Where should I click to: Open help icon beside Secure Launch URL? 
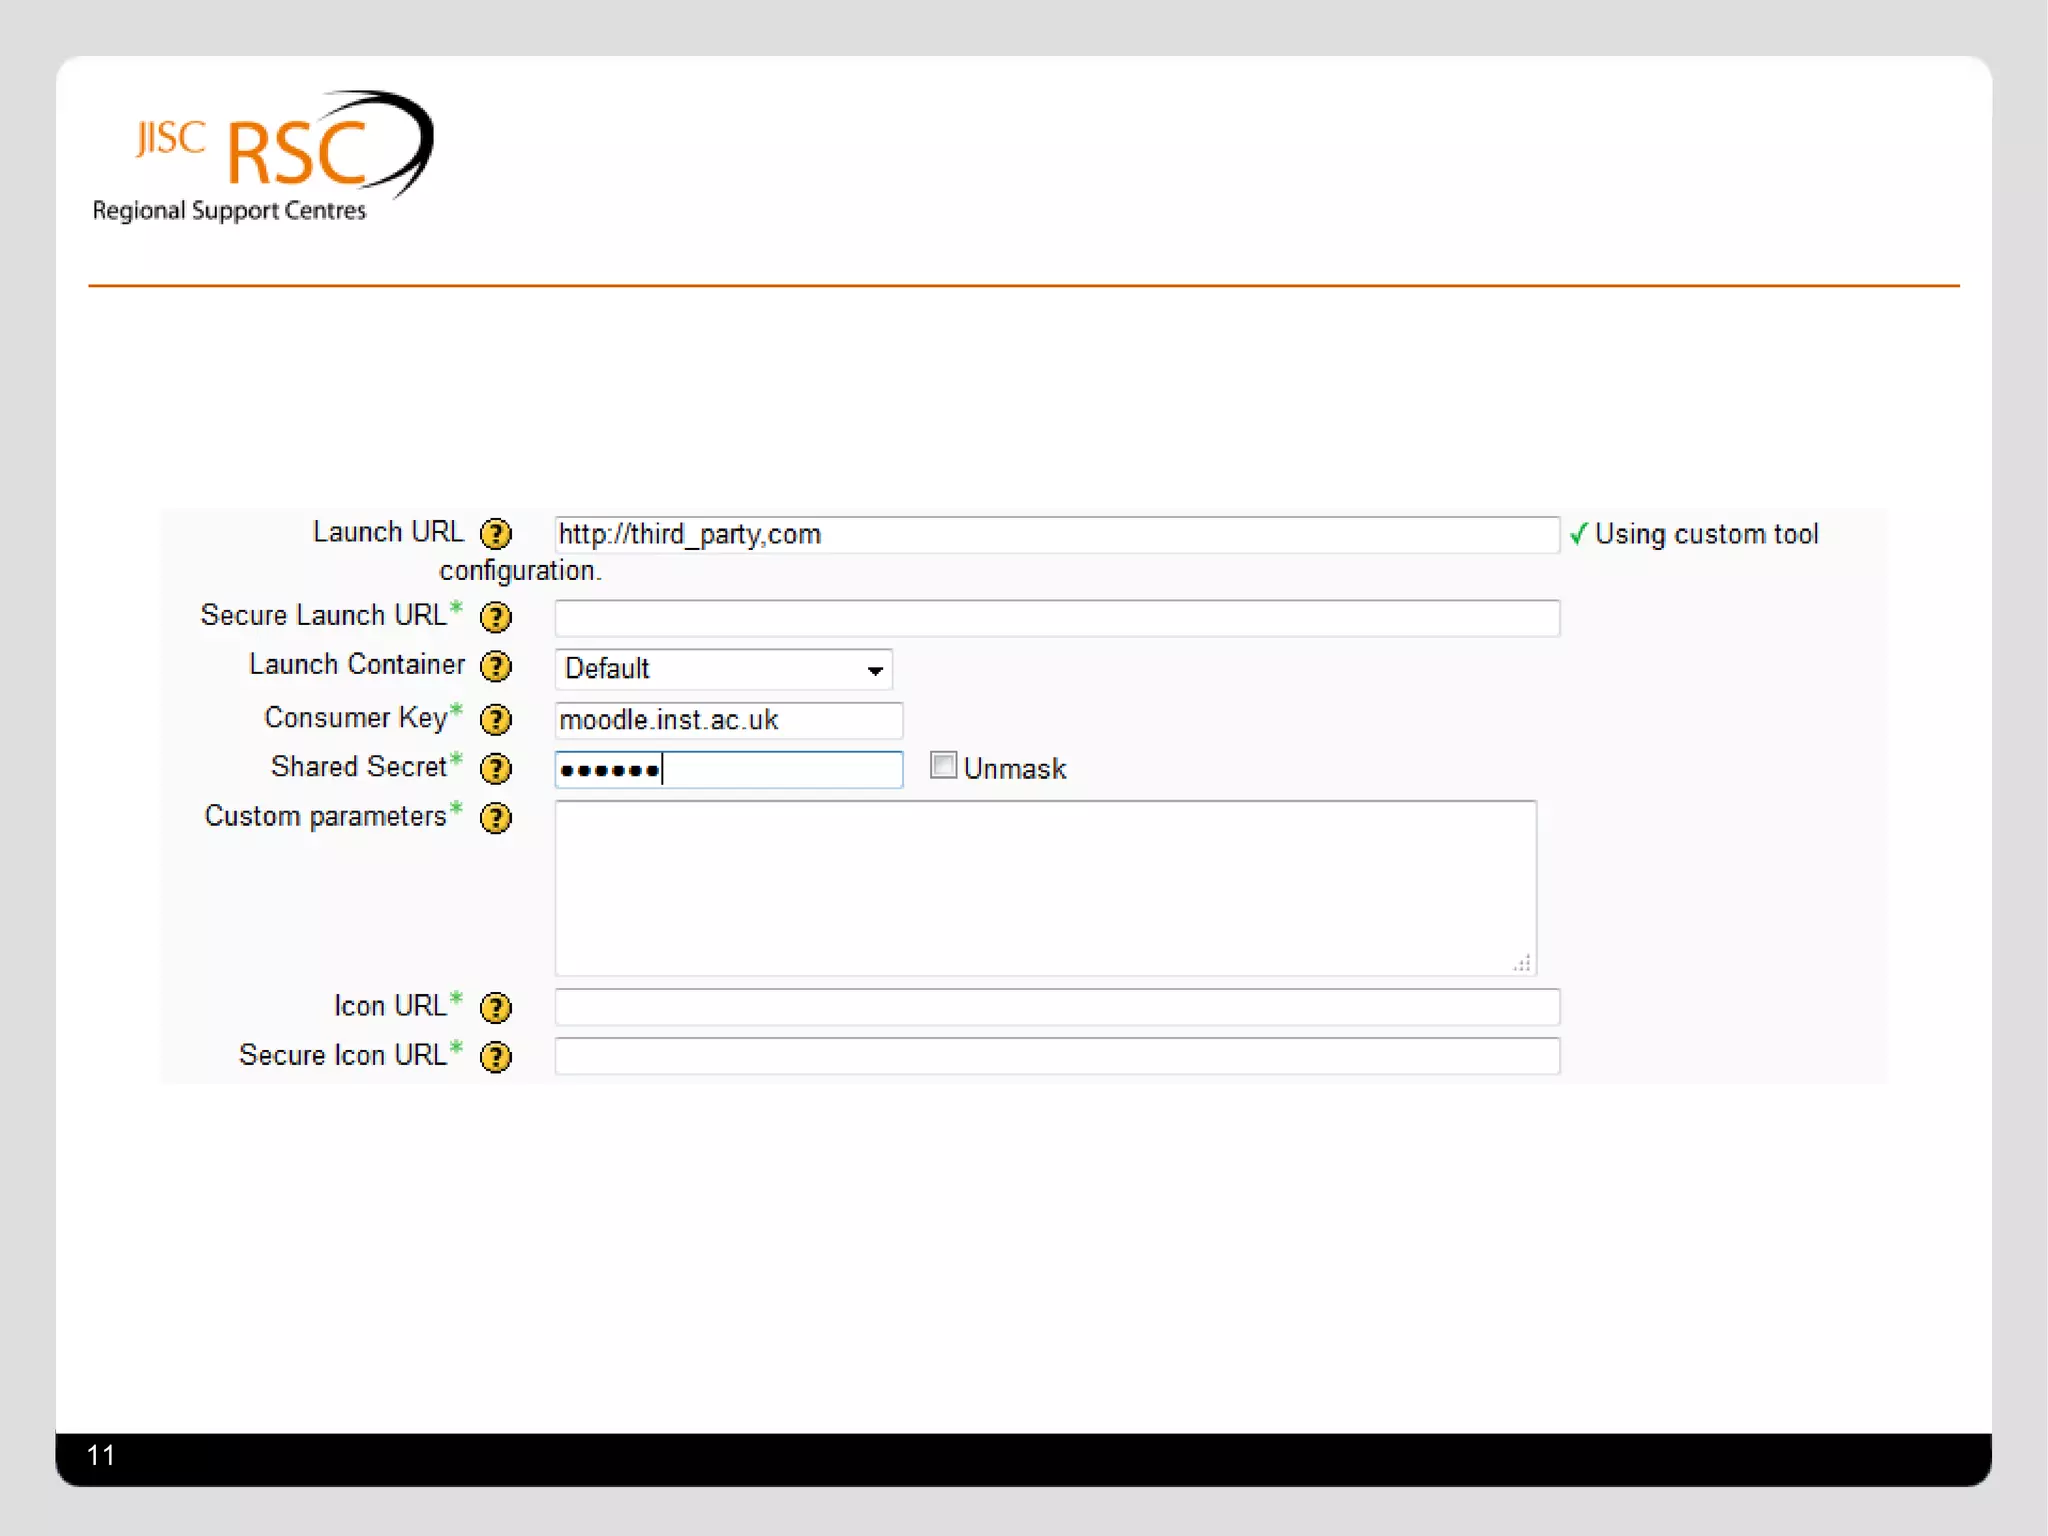click(x=496, y=617)
